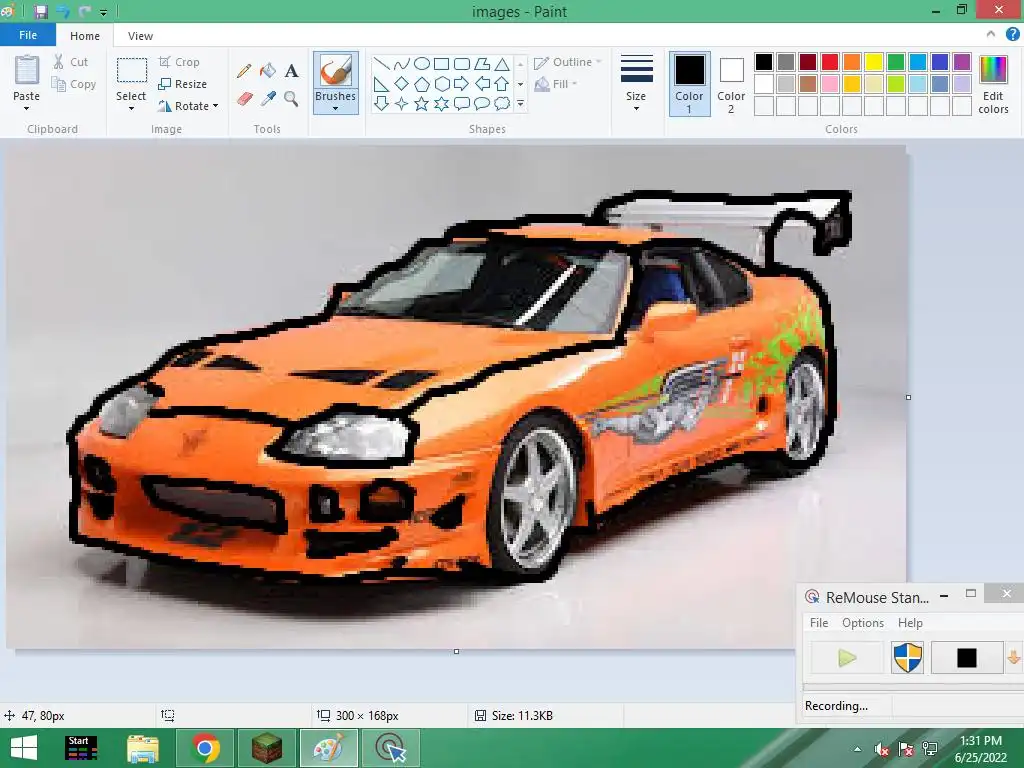Select the Color picker eyedropper tool
Image resolution: width=1024 pixels, height=768 pixels.
point(268,99)
